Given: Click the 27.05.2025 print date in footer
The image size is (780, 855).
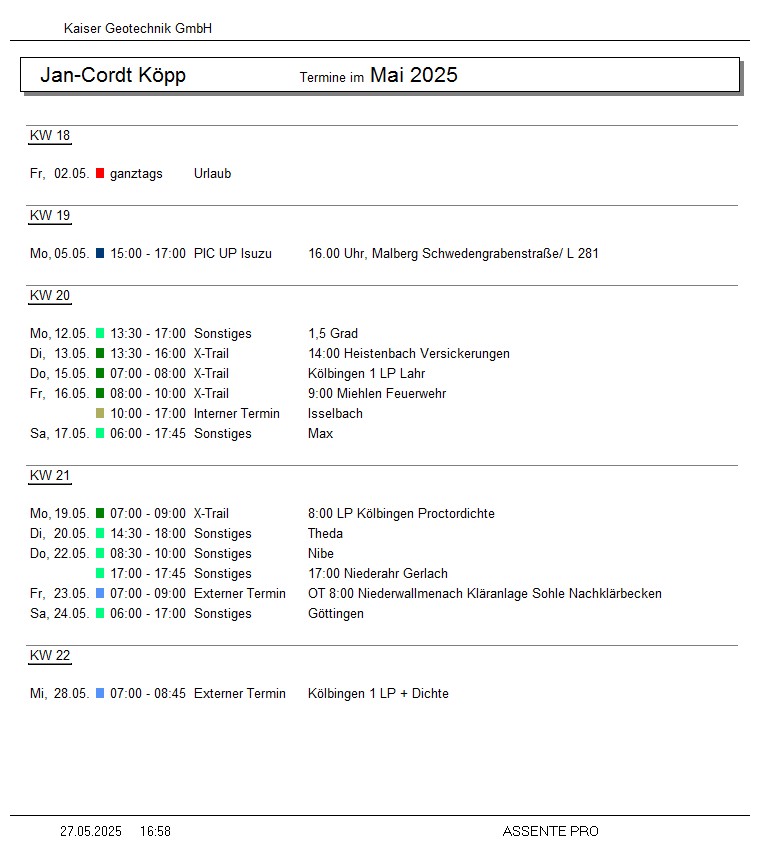Looking at the screenshot, I should [x=91, y=831].
